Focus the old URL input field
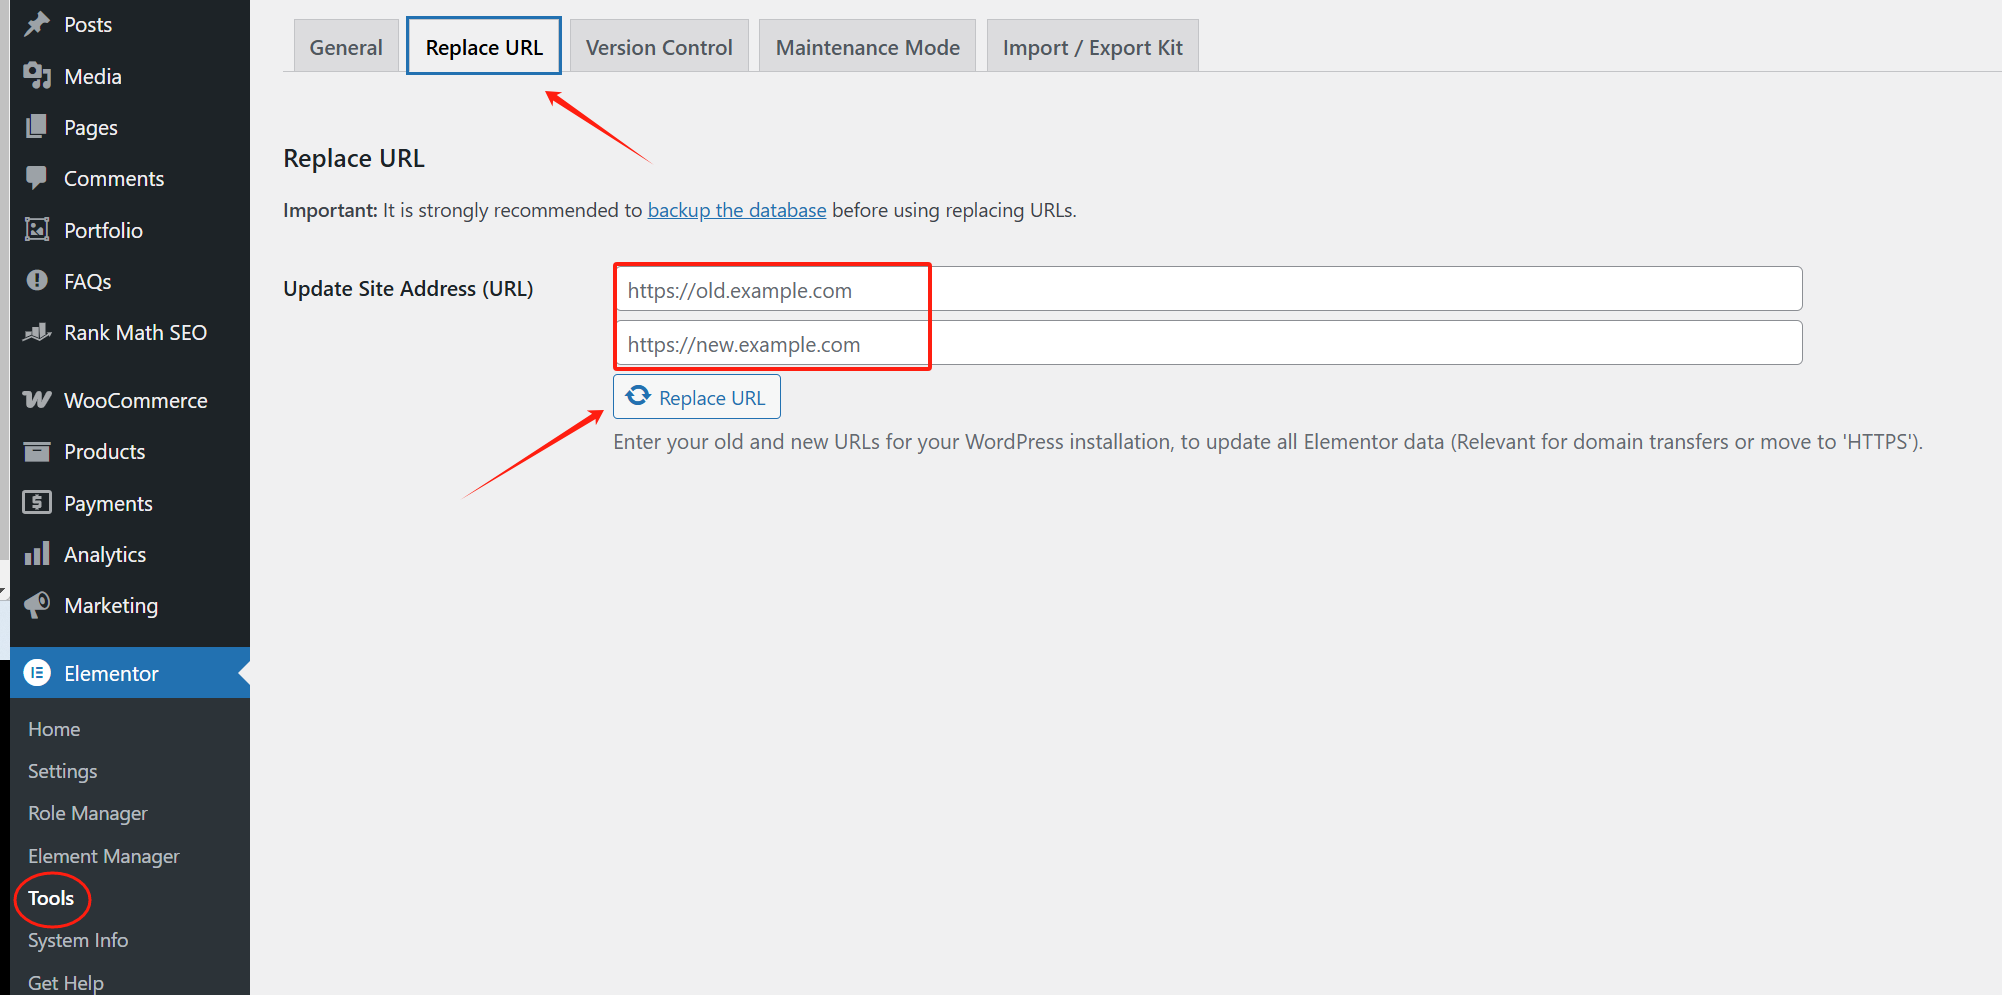The width and height of the screenshot is (2002, 995). 1207,289
